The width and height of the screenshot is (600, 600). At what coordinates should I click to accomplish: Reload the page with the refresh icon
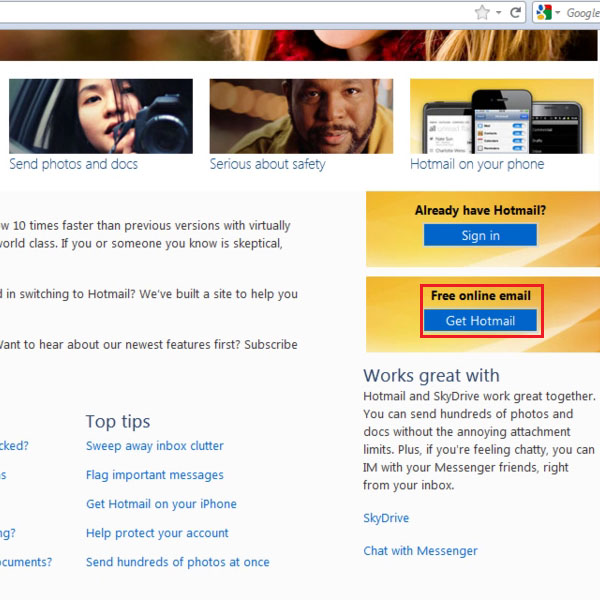[x=516, y=13]
